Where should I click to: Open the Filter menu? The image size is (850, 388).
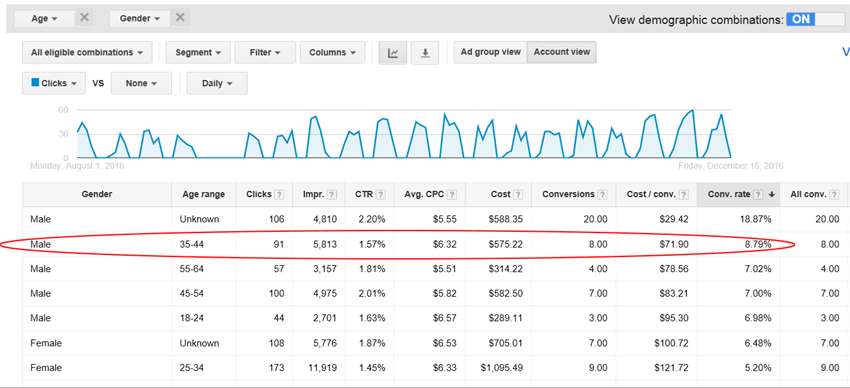tap(265, 53)
